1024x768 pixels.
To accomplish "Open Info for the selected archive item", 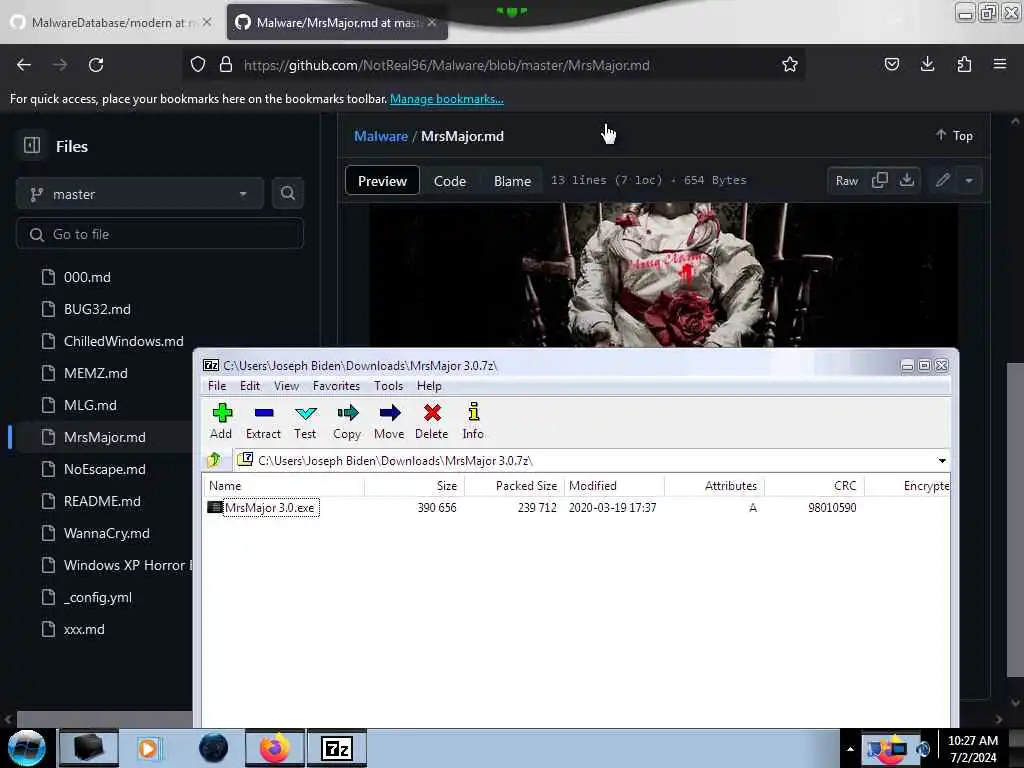I will (x=473, y=421).
